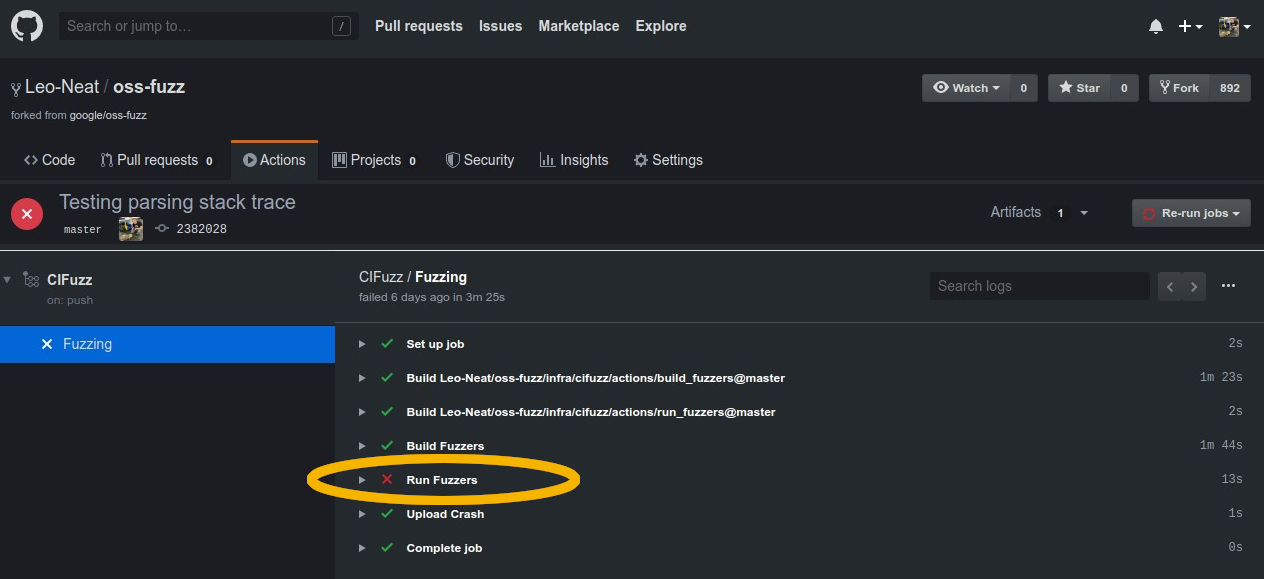Click the red X beside Run Fuzzers
Viewport: 1264px width, 579px height.
(x=387, y=479)
